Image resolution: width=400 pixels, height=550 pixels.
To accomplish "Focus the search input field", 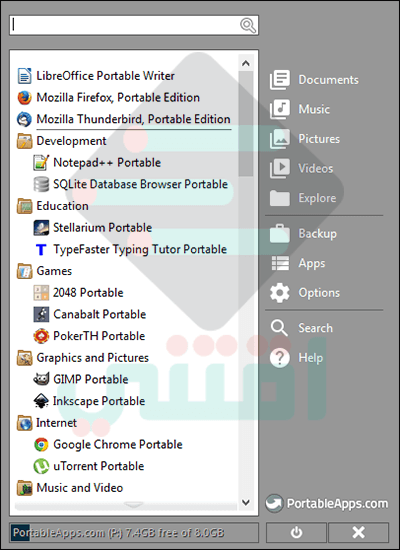I will tap(125, 25).
